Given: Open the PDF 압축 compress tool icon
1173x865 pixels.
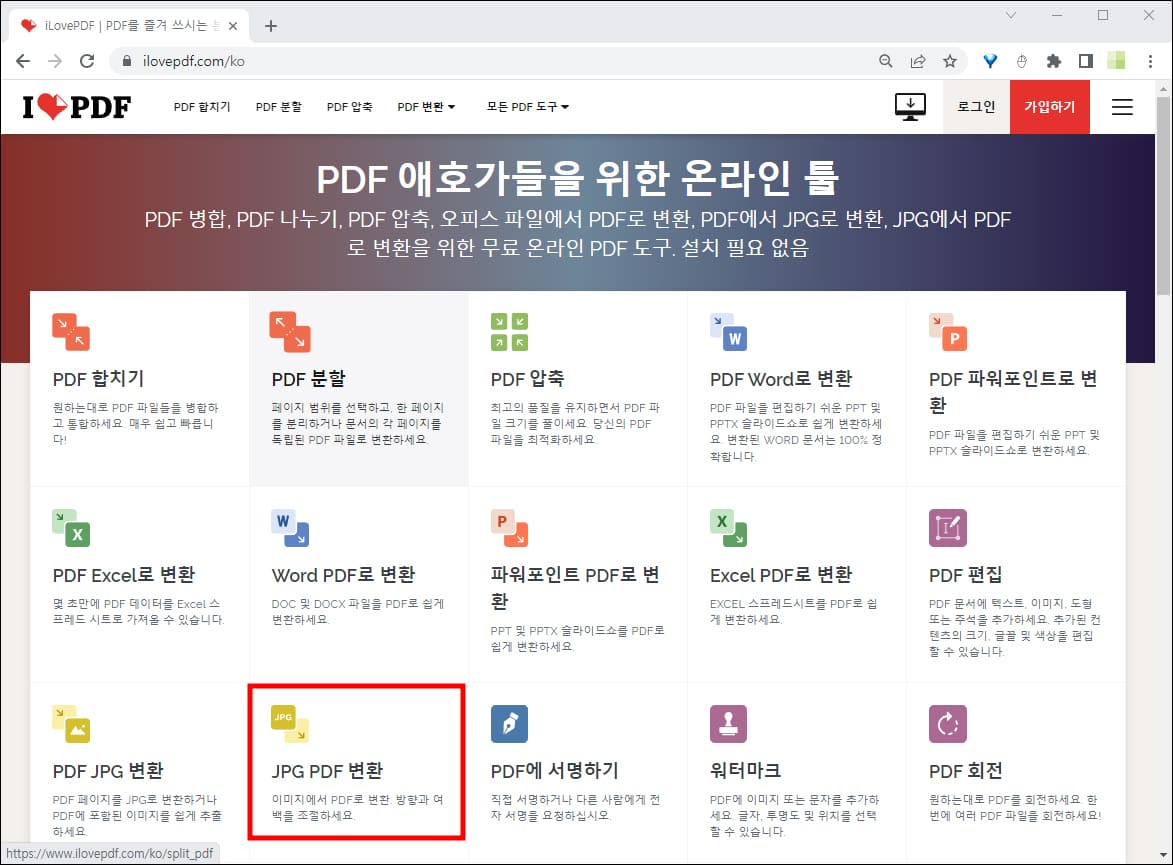Looking at the screenshot, I should 508,330.
